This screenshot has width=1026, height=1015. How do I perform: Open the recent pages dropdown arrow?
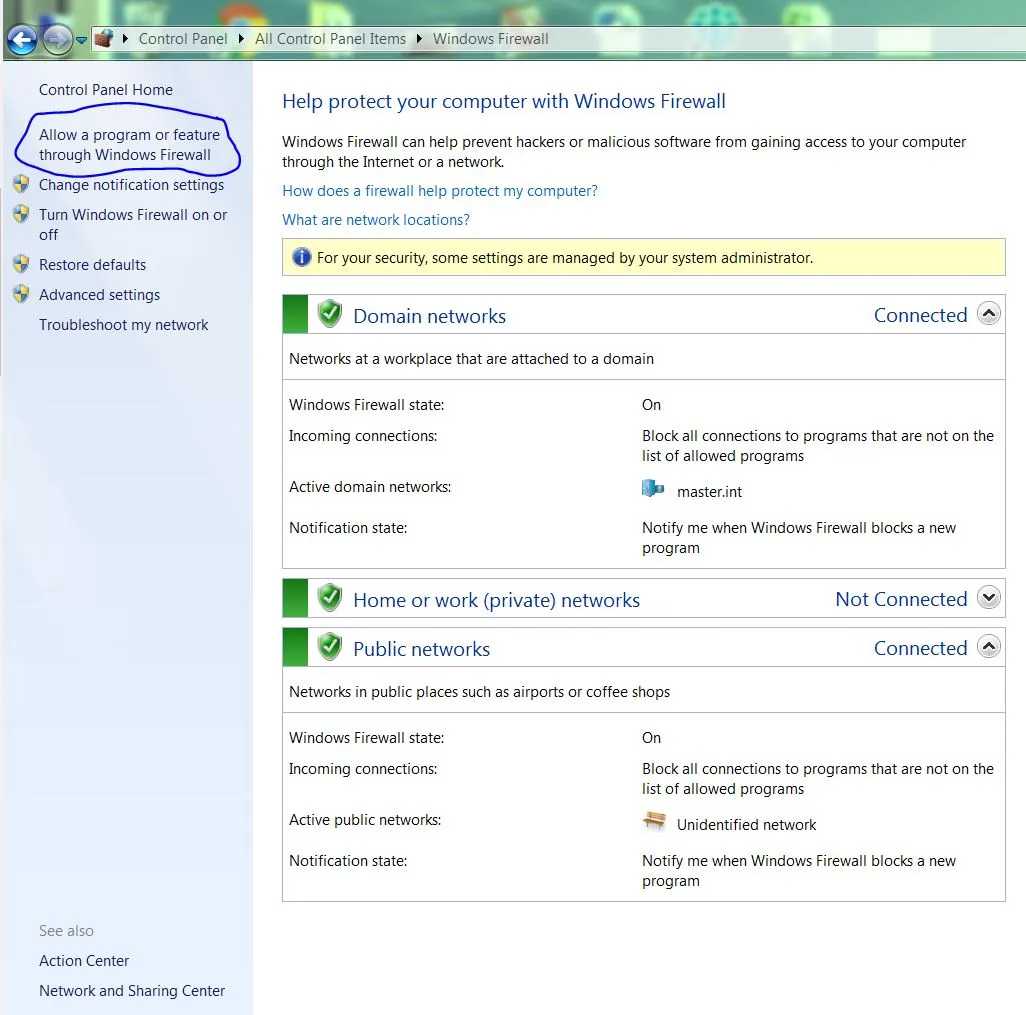click(x=81, y=40)
